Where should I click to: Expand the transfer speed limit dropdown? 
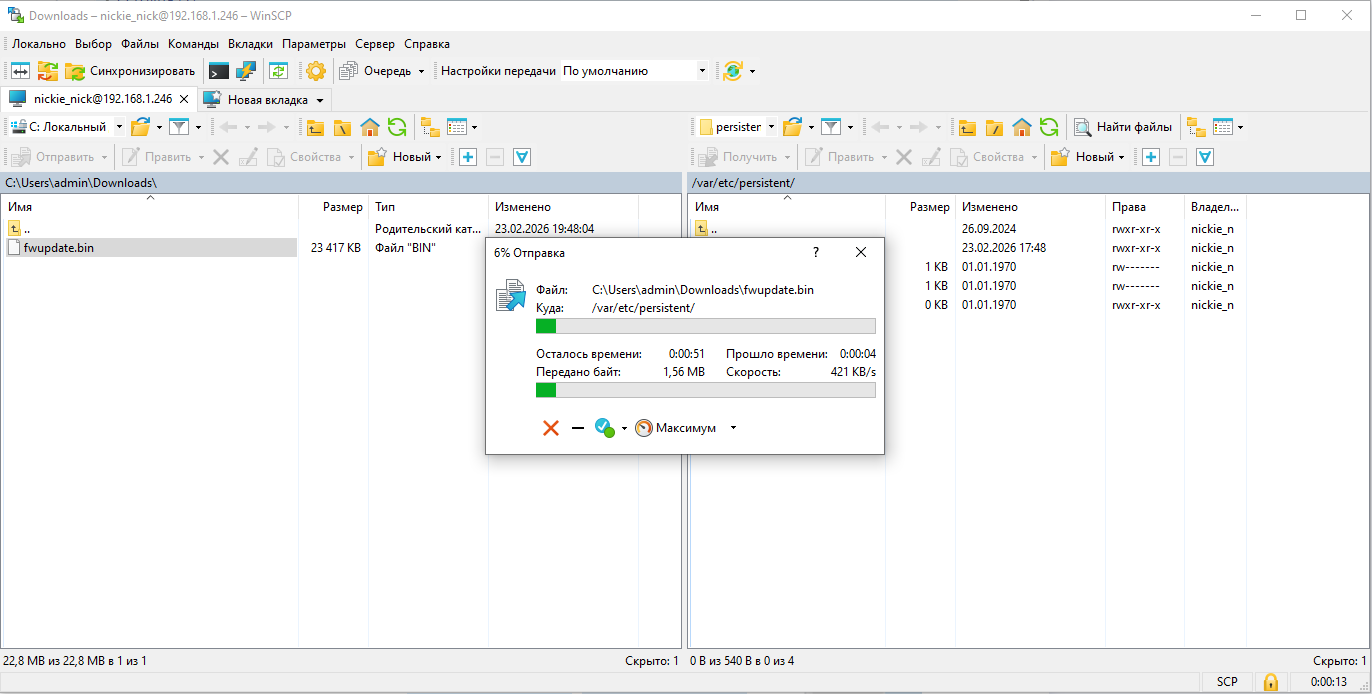click(x=733, y=428)
